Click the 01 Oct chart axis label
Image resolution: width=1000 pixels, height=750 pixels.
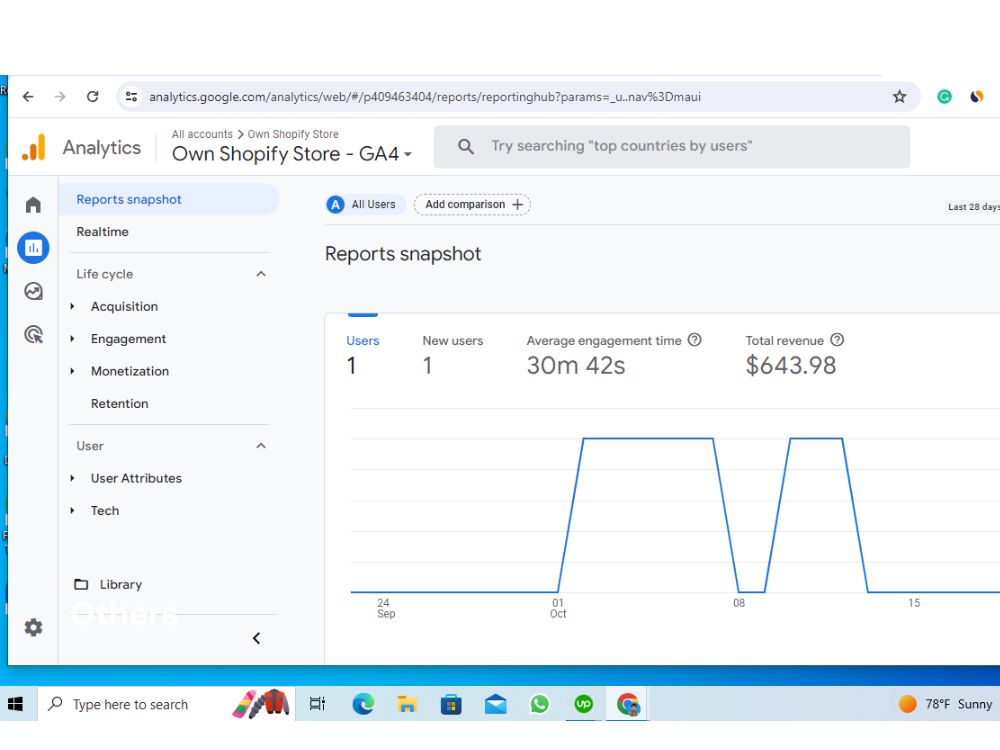coord(558,608)
